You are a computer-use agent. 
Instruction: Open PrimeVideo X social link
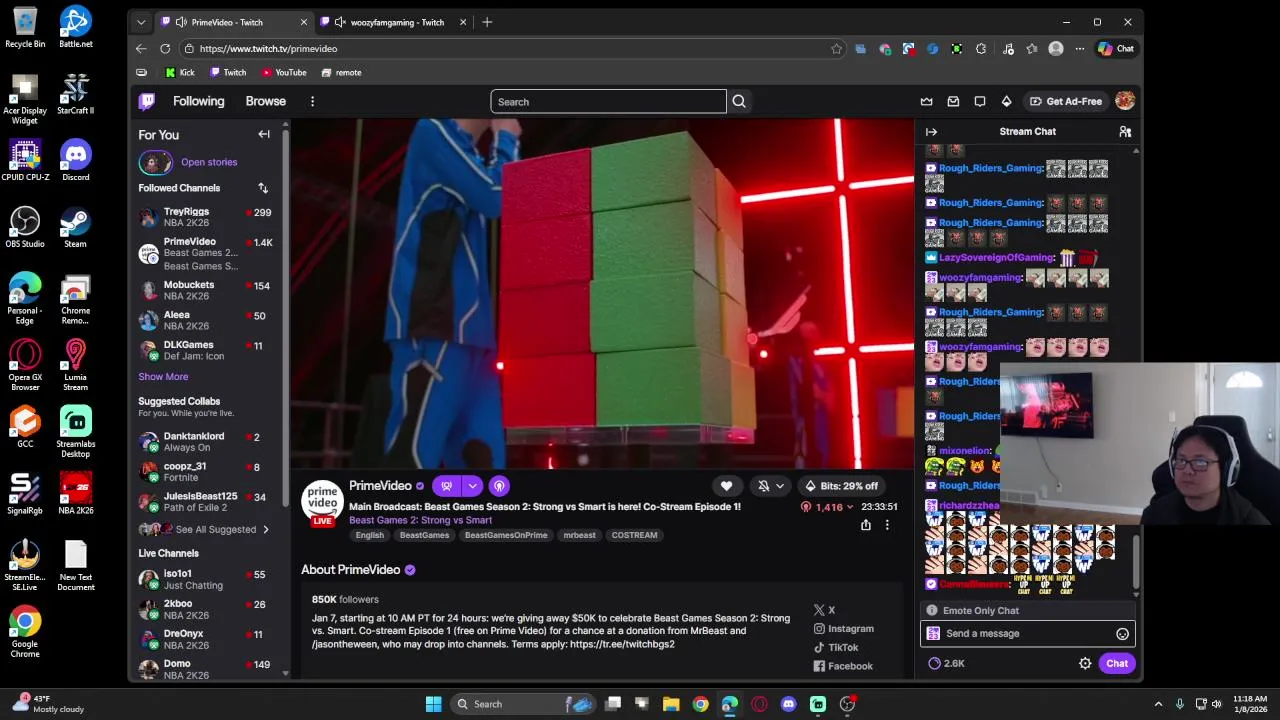(x=824, y=610)
